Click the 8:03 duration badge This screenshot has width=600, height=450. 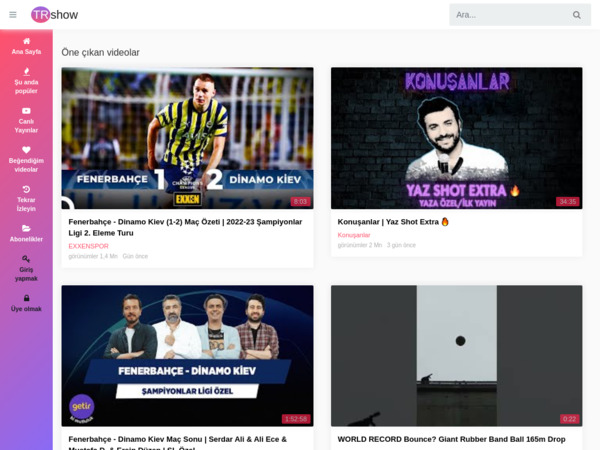pyautogui.click(x=300, y=202)
